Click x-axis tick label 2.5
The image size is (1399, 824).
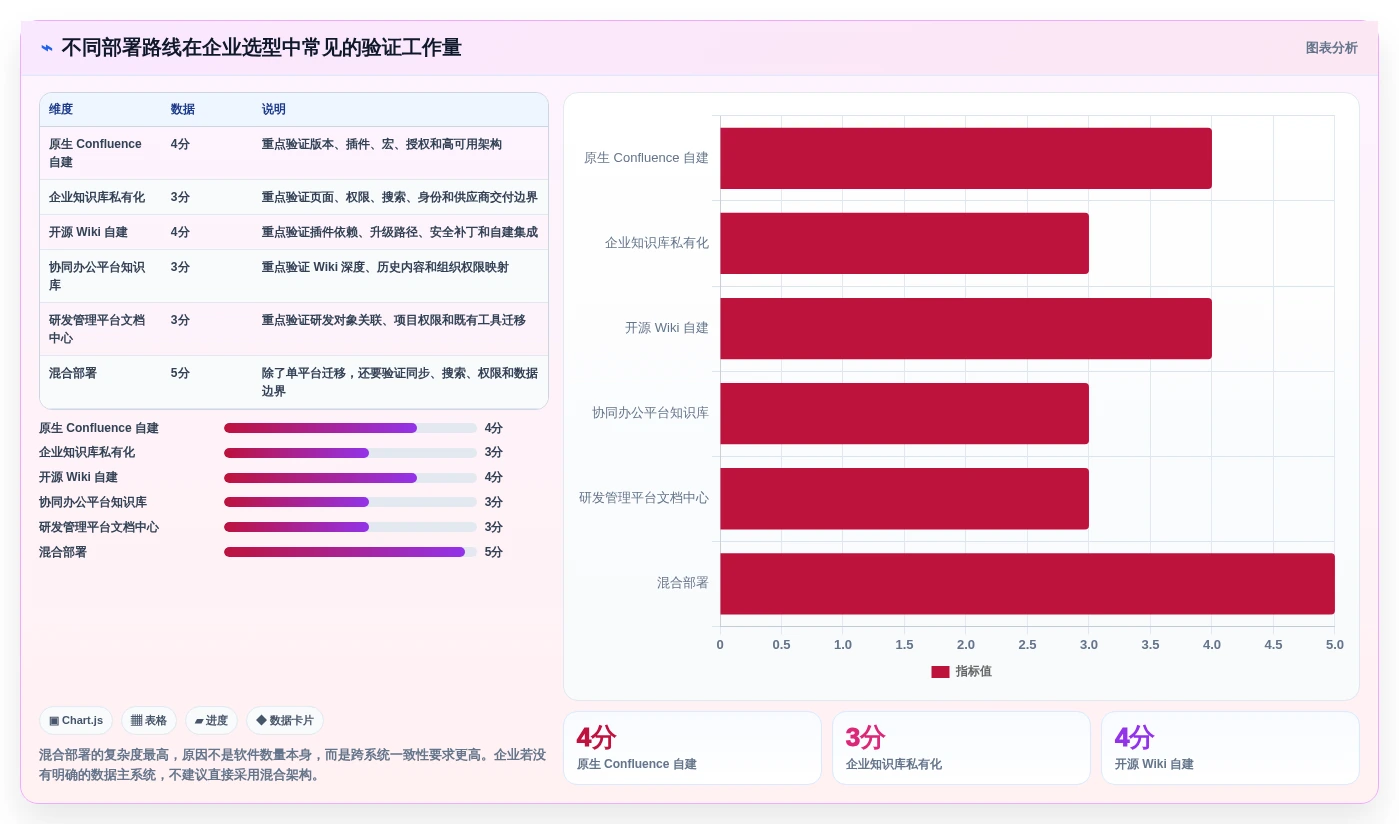[x=1027, y=645]
